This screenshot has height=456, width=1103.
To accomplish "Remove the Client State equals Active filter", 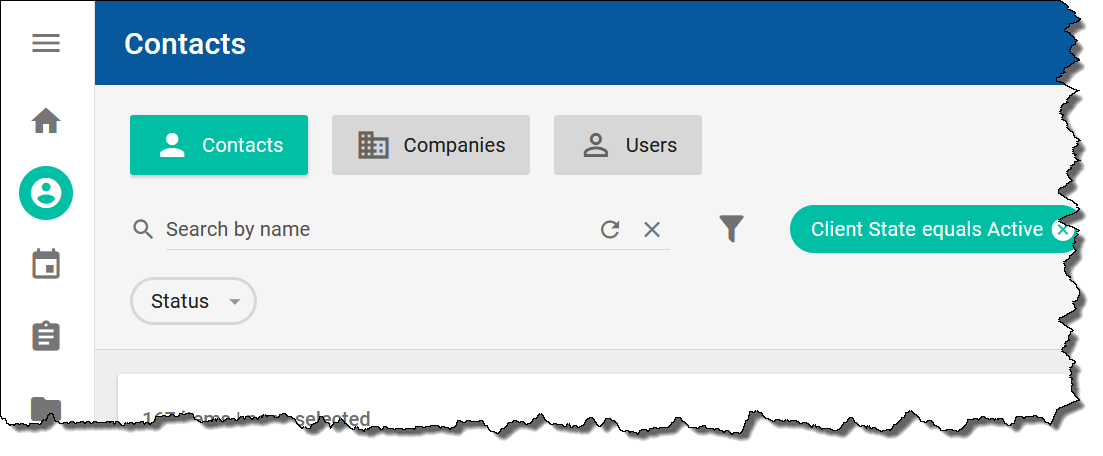I will 1062,230.
